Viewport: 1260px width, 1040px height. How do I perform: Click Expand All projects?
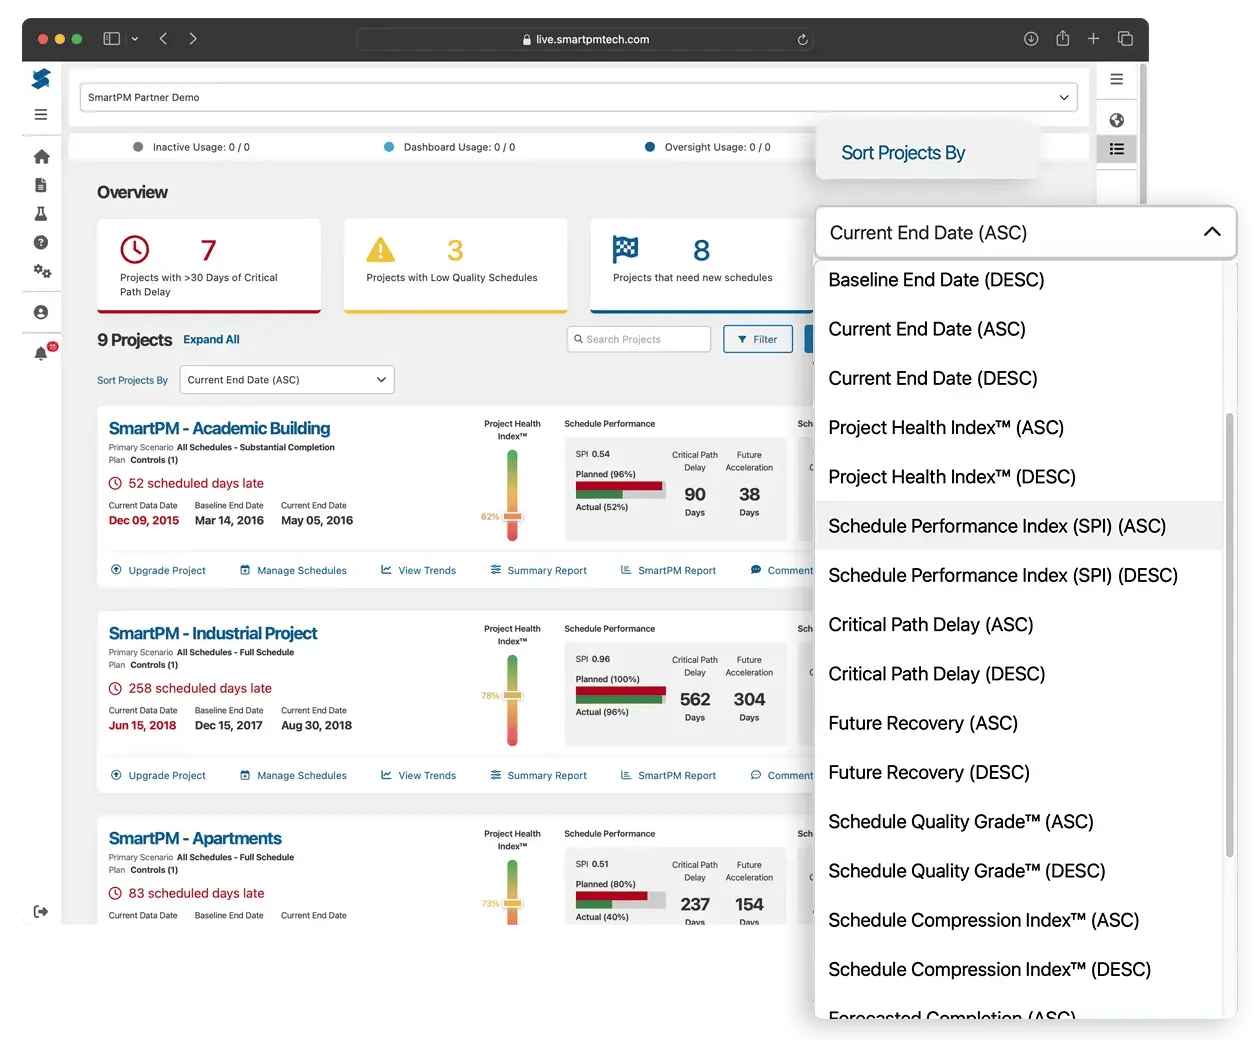click(x=211, y=340)
